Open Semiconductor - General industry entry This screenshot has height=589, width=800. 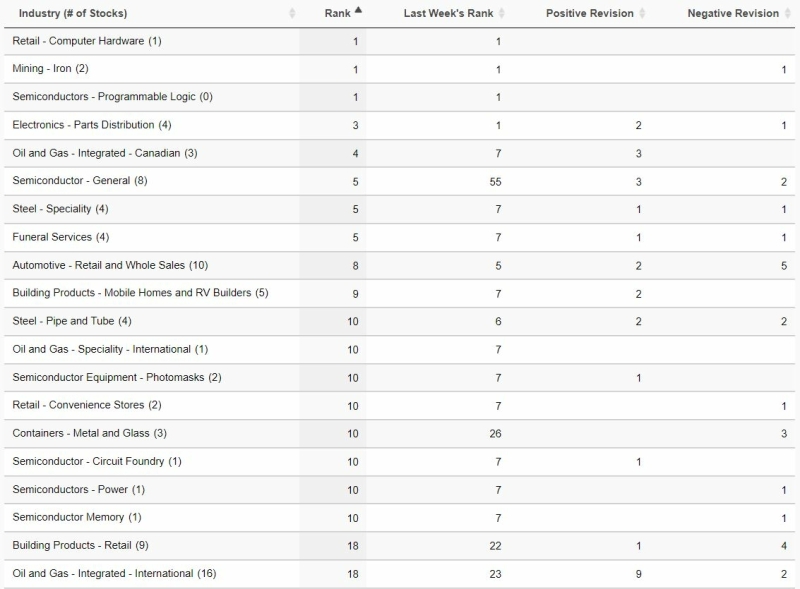pos(80,180)
